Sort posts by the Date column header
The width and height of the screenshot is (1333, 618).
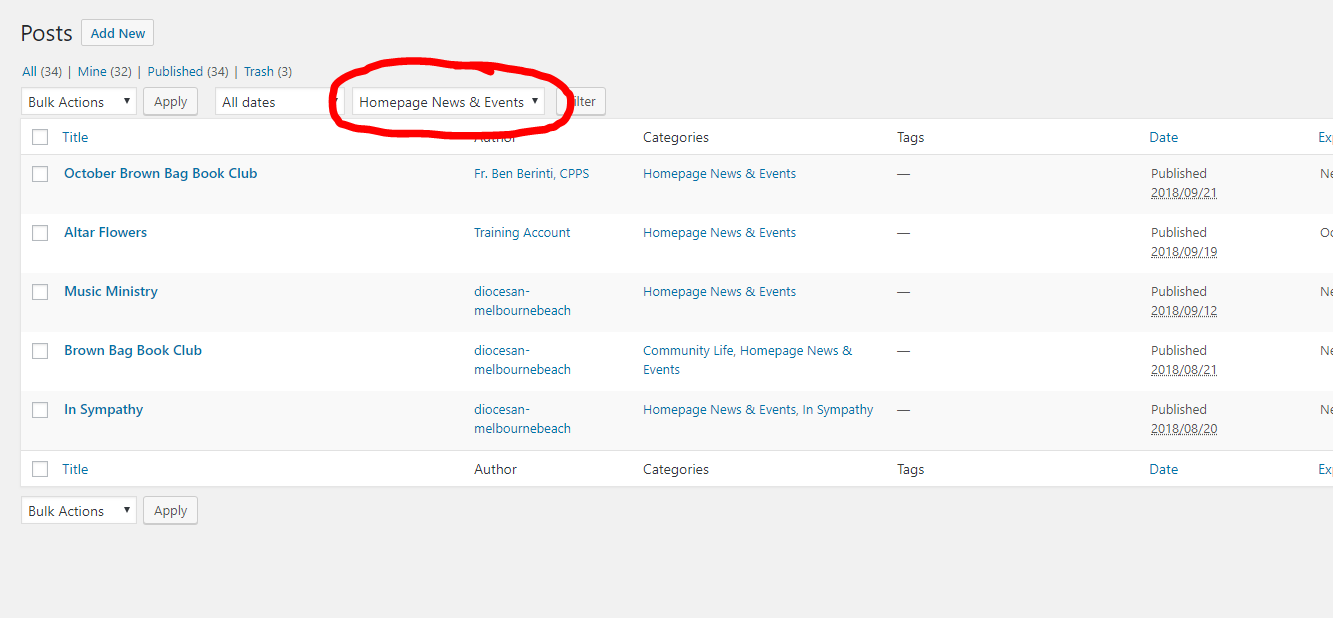1163,137
